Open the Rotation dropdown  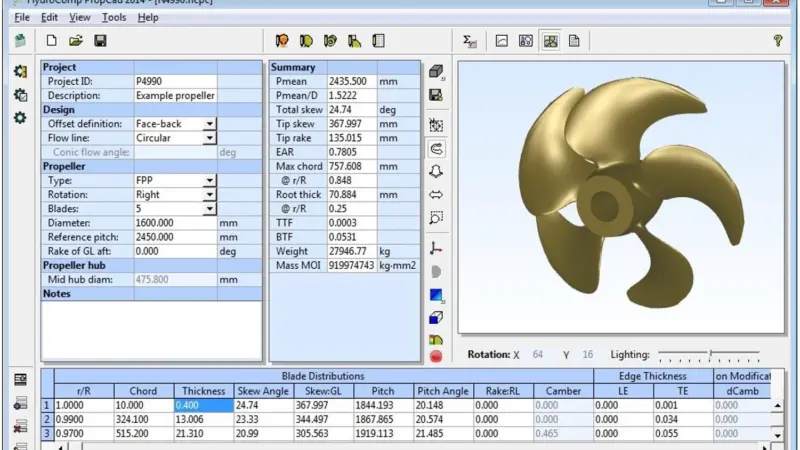[x=210, y=195]
